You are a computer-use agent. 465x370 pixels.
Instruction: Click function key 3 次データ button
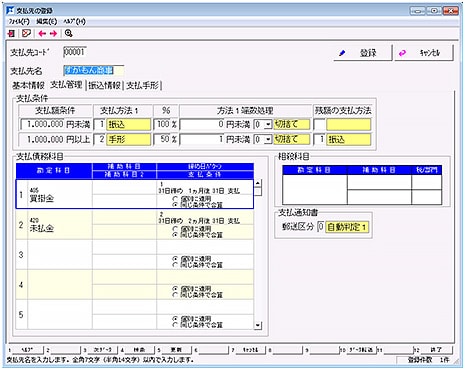102,350
